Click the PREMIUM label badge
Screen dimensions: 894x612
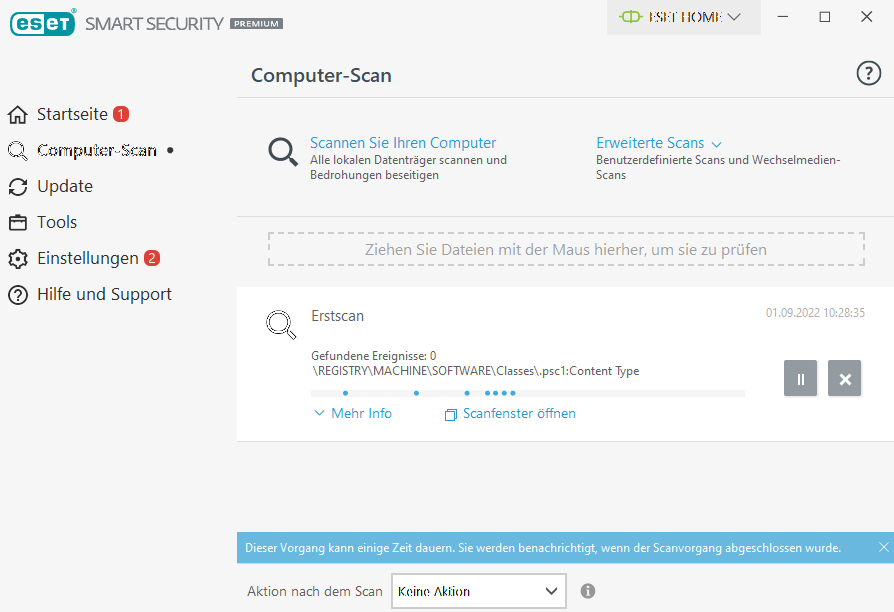[257, 24]
